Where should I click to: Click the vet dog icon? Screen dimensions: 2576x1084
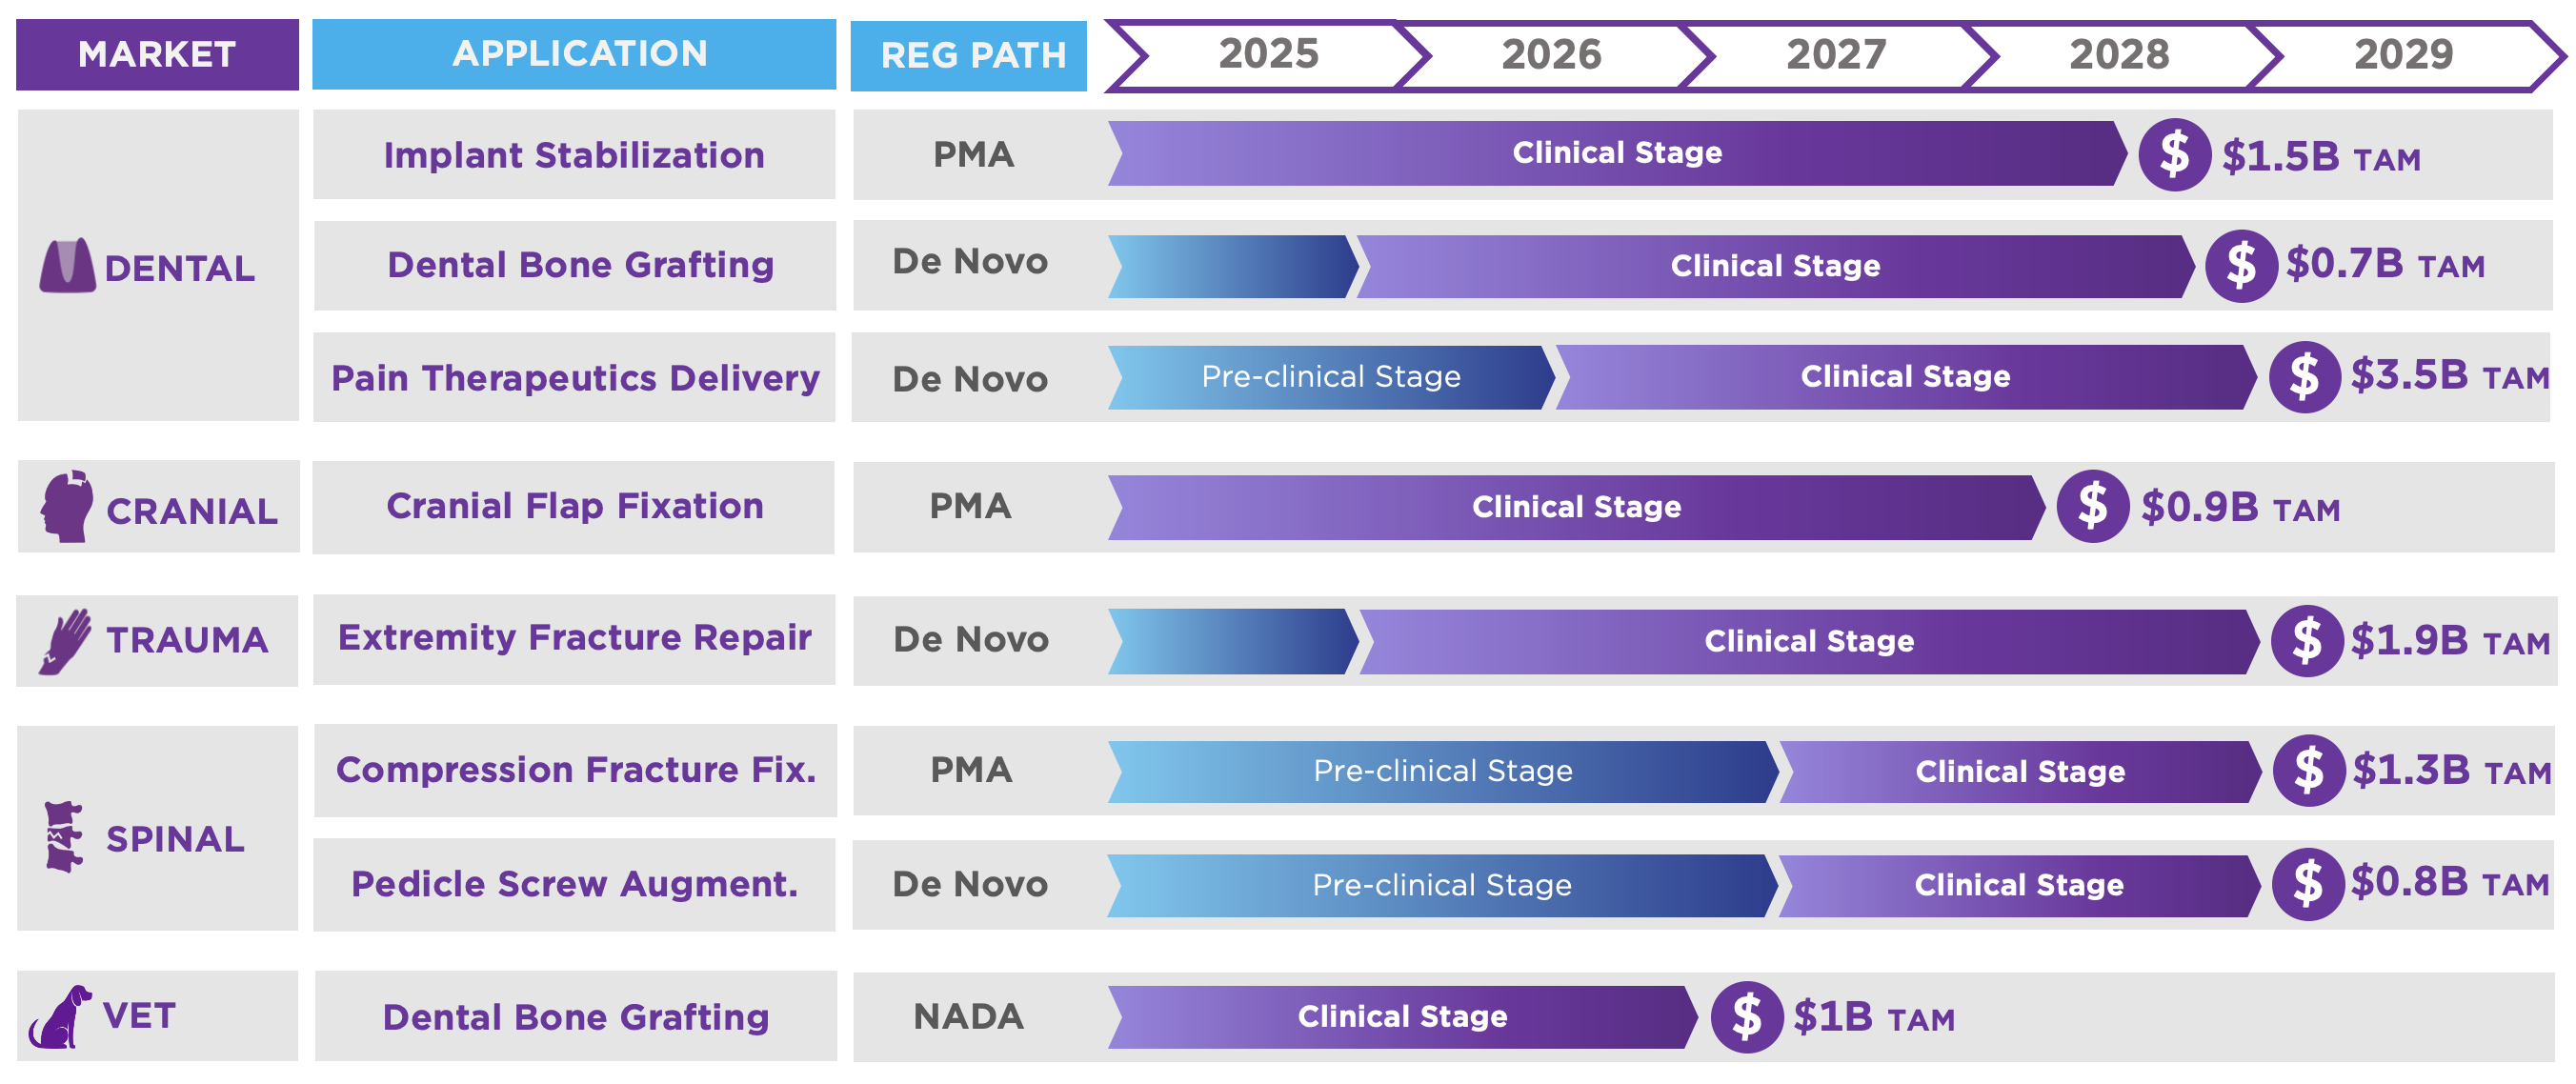click(60, 1017)
